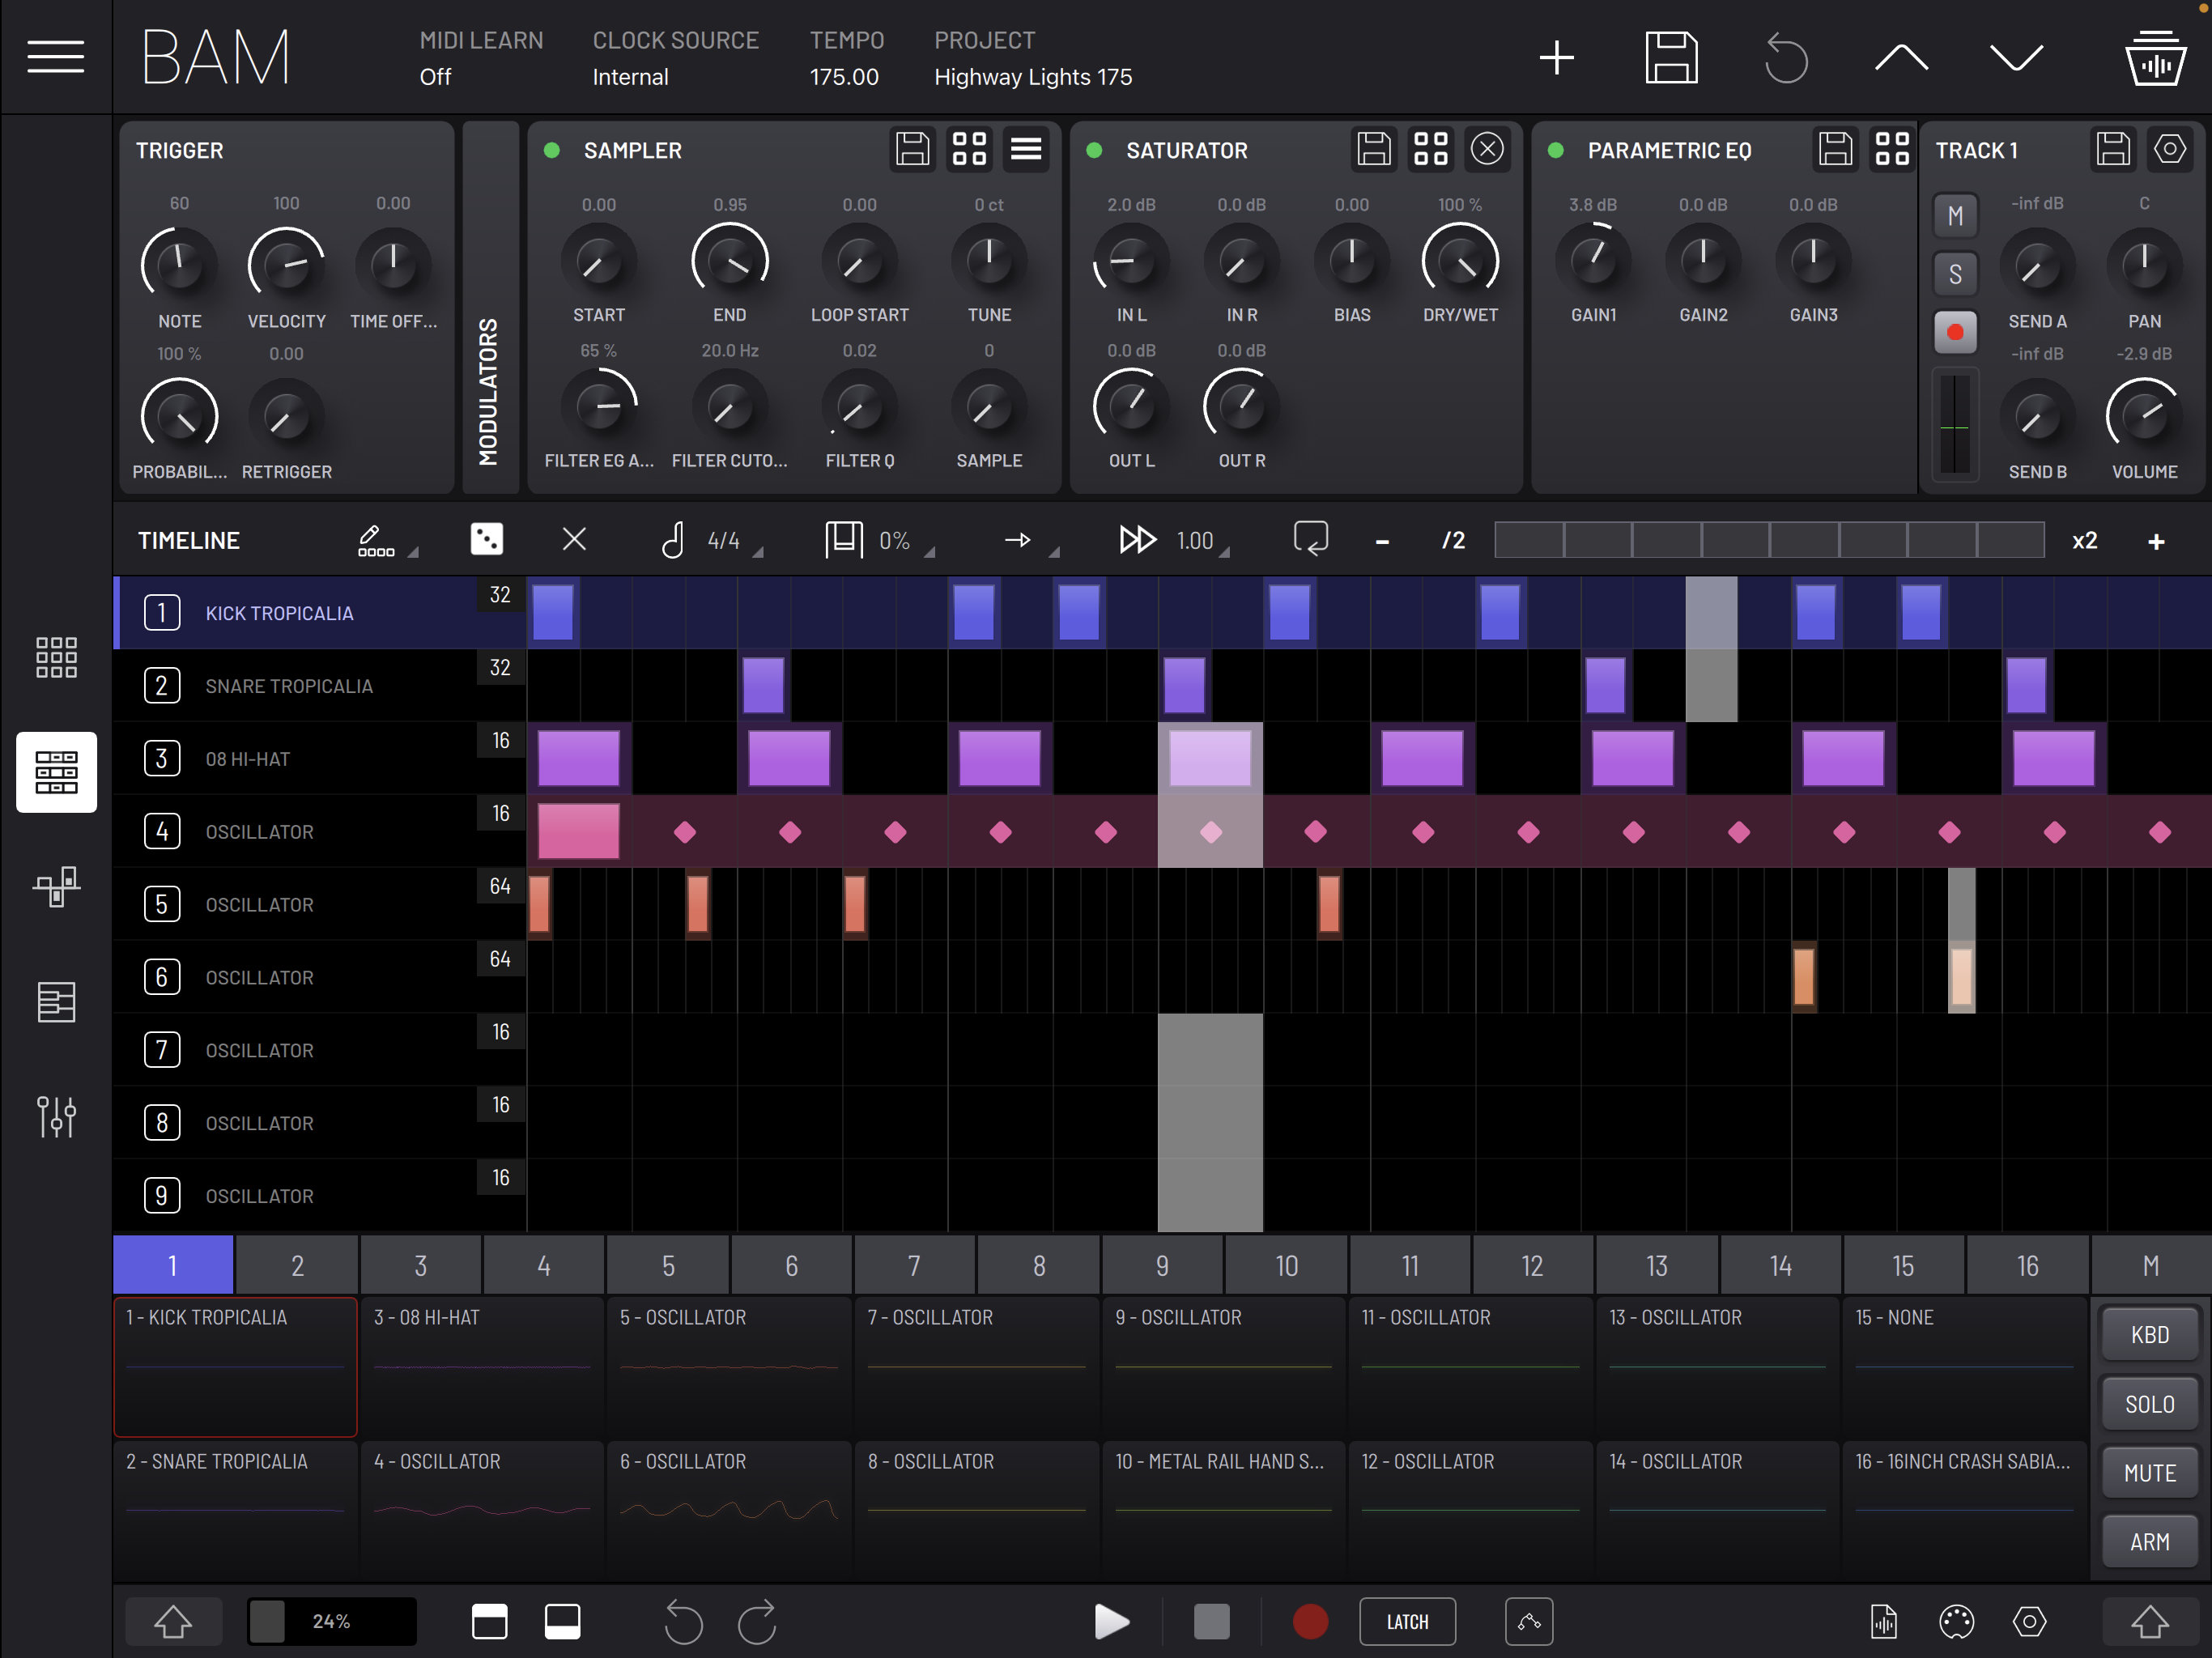
Task: Open Track 1 settings hexagon icon
Action: 2169,149
